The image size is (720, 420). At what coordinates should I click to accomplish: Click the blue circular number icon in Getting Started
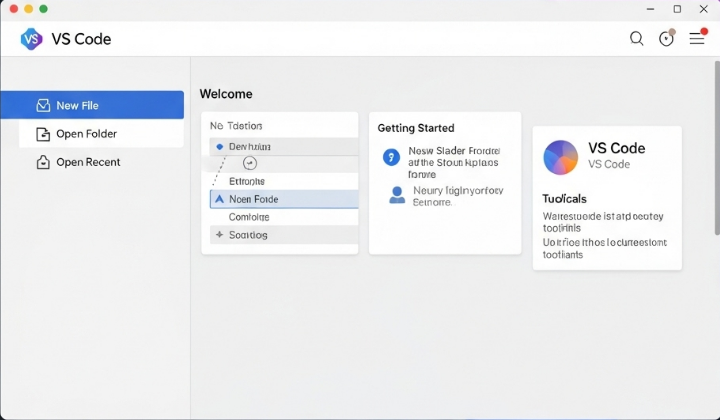tap(391, 157)
